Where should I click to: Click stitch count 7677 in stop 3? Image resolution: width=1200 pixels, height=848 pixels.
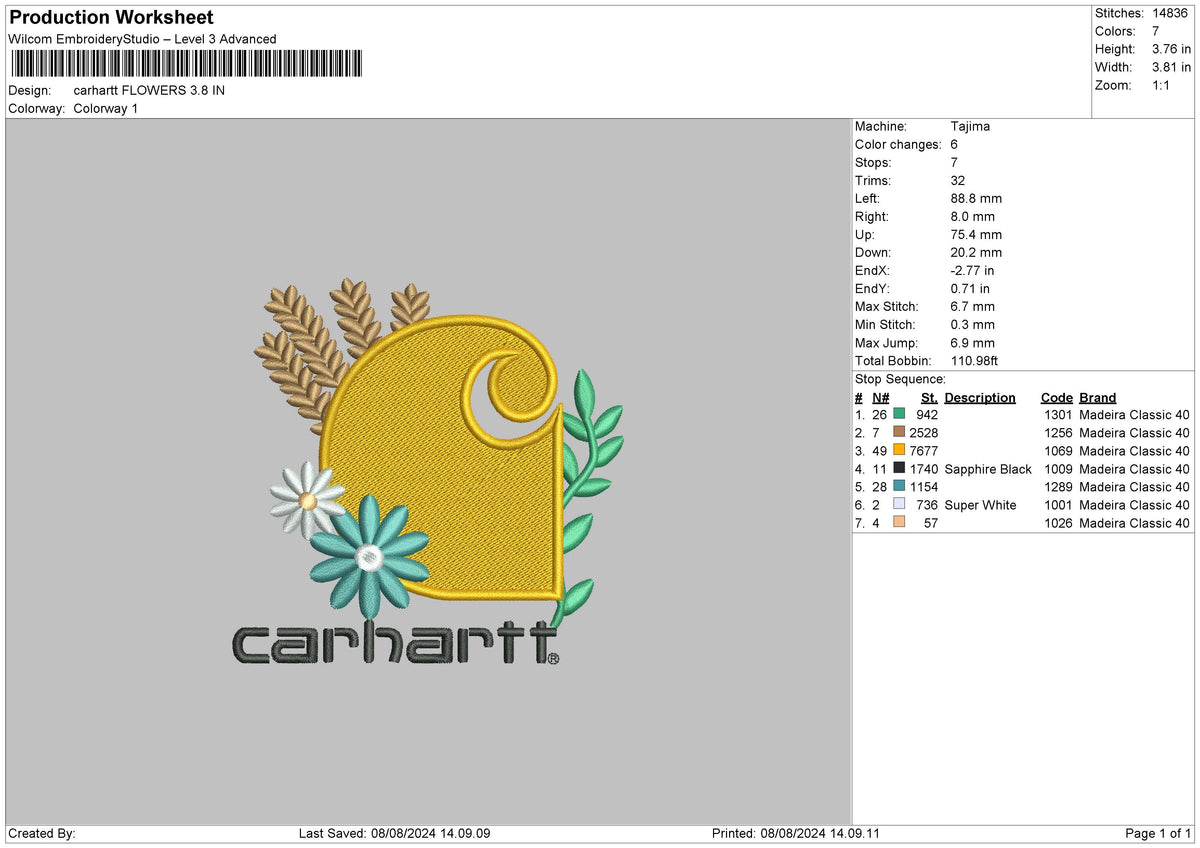point(924,451)
